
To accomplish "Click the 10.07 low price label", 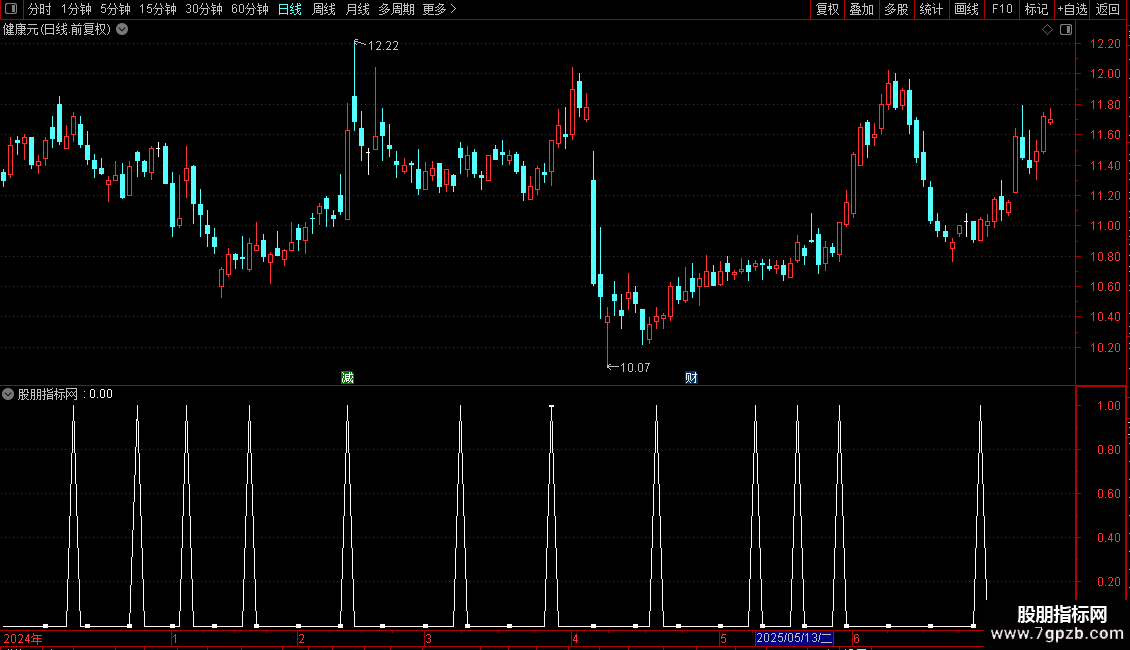I will point(634,368).
